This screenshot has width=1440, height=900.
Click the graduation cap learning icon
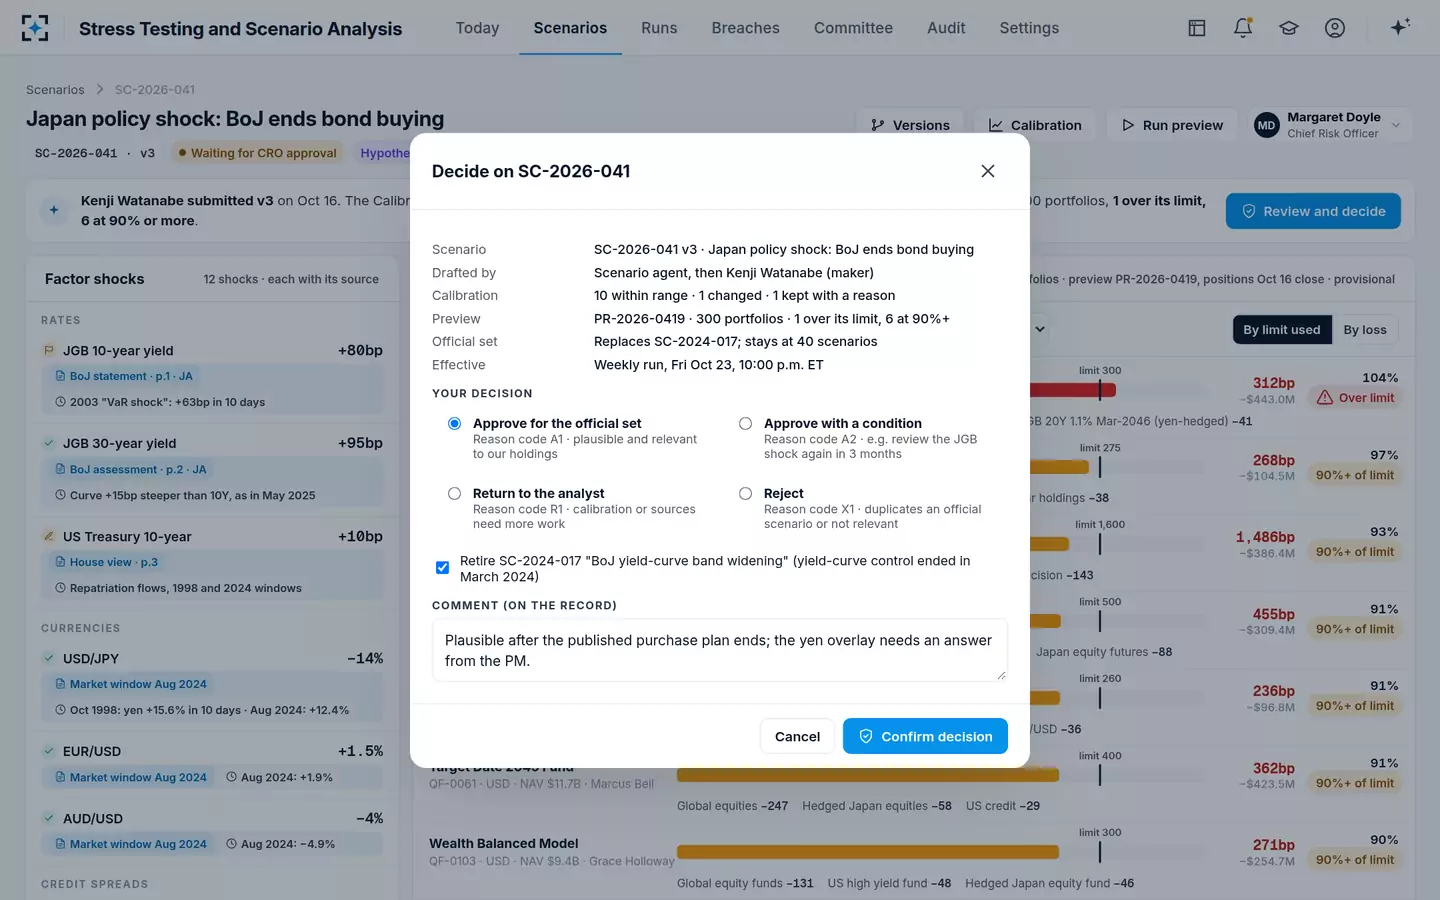tap(1289, 28)
